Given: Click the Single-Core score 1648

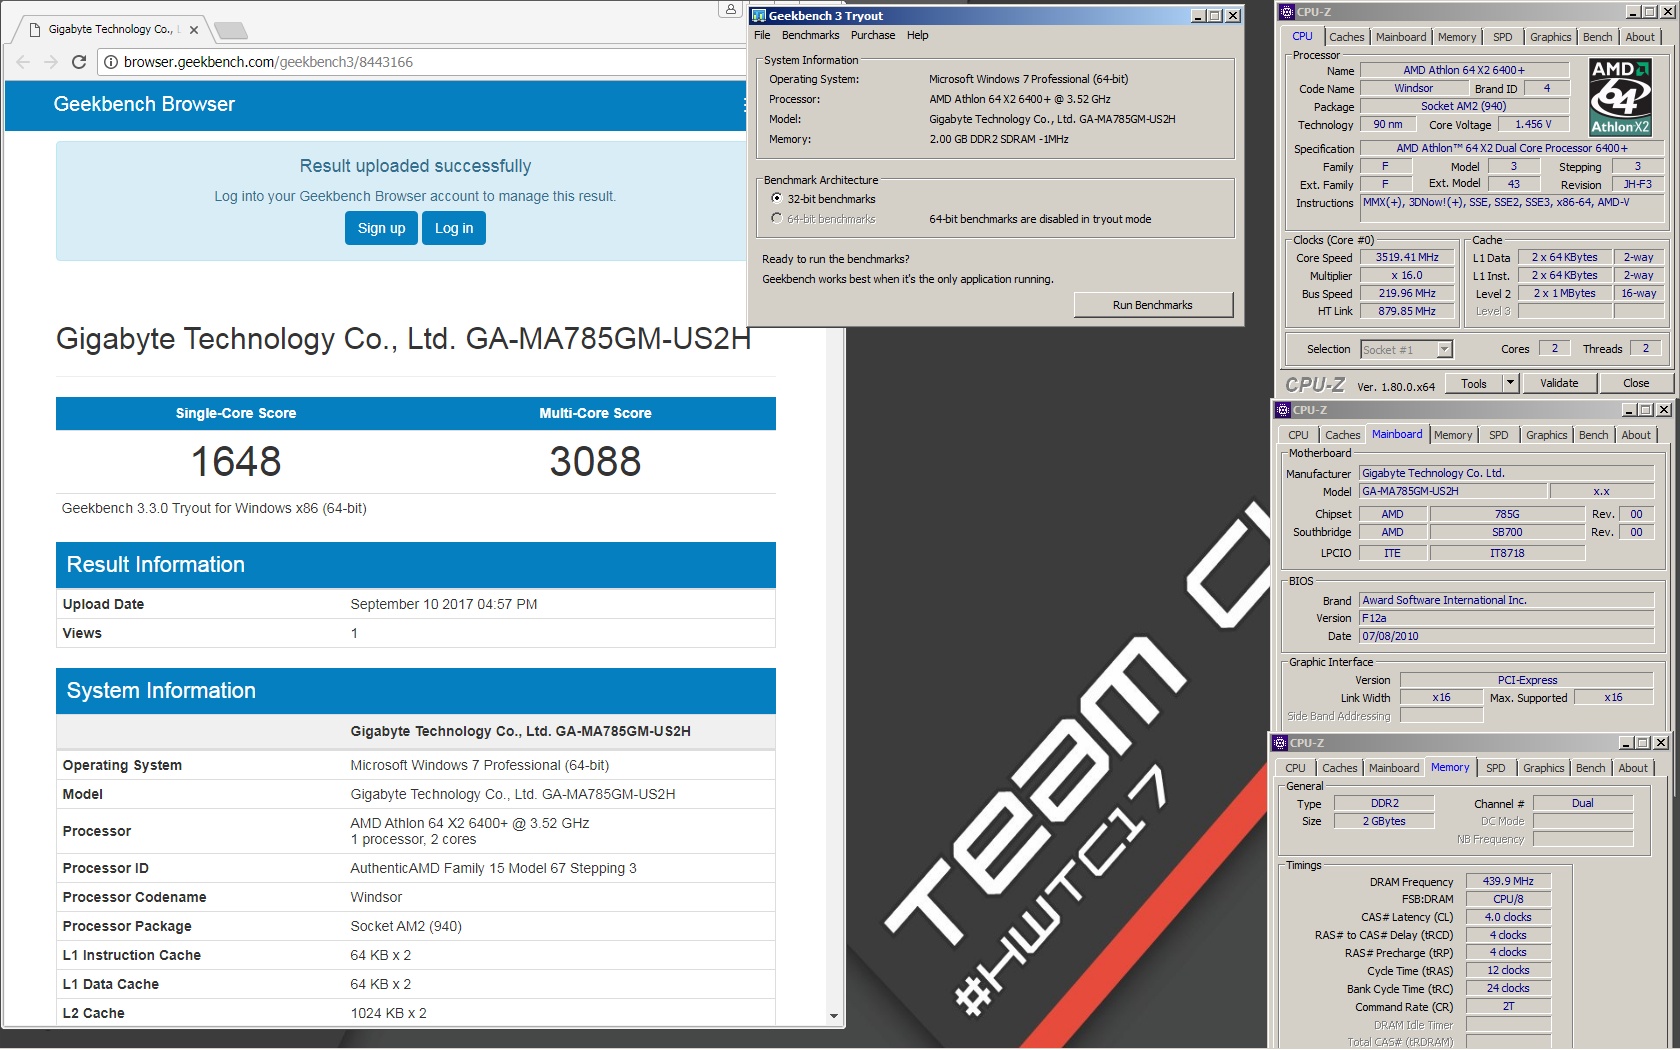Looking at the screenshot, I should [236, 461].
